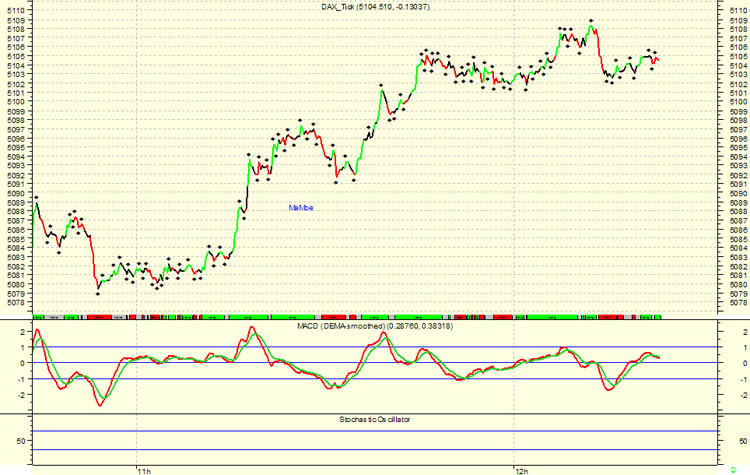This screenshot has height=475, width=750.
Task: Select the 12h time axis label
Action: coord(521,471)
